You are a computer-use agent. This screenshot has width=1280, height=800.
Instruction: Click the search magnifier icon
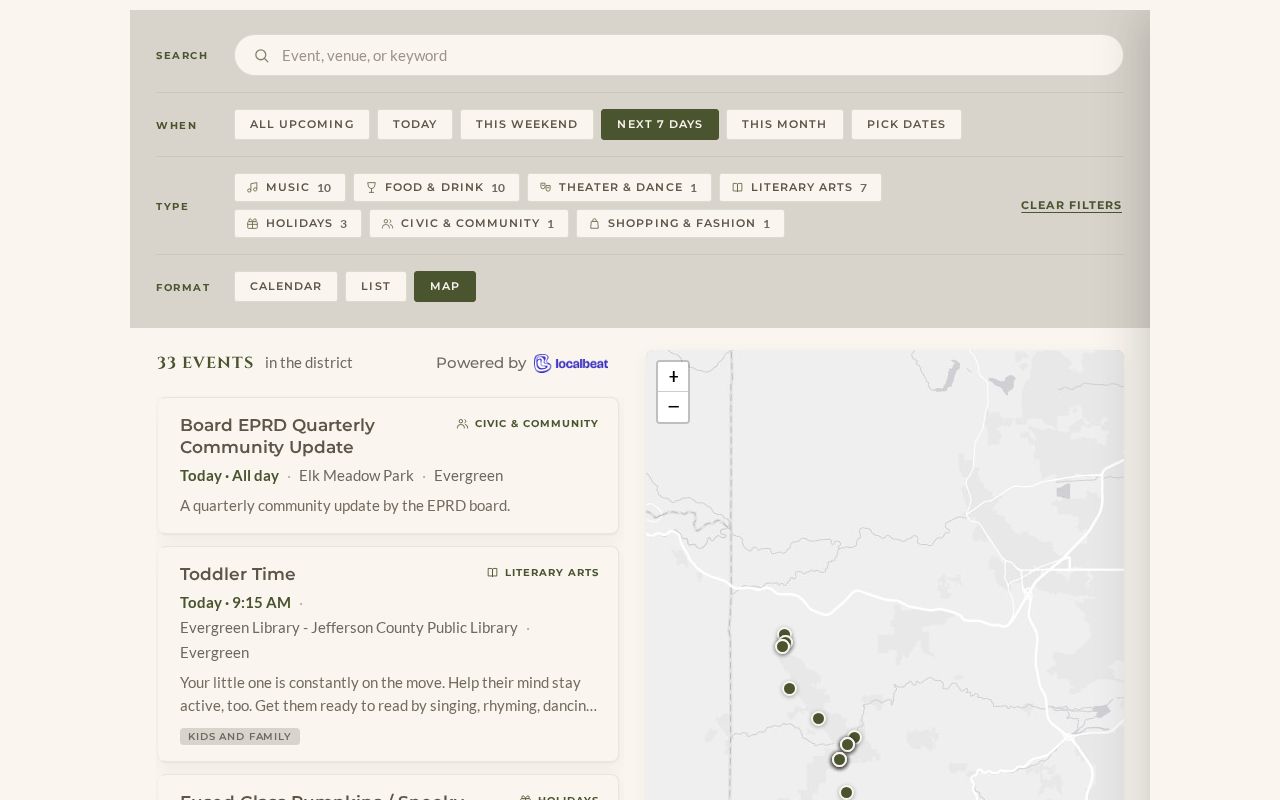(x=262, y=56)
